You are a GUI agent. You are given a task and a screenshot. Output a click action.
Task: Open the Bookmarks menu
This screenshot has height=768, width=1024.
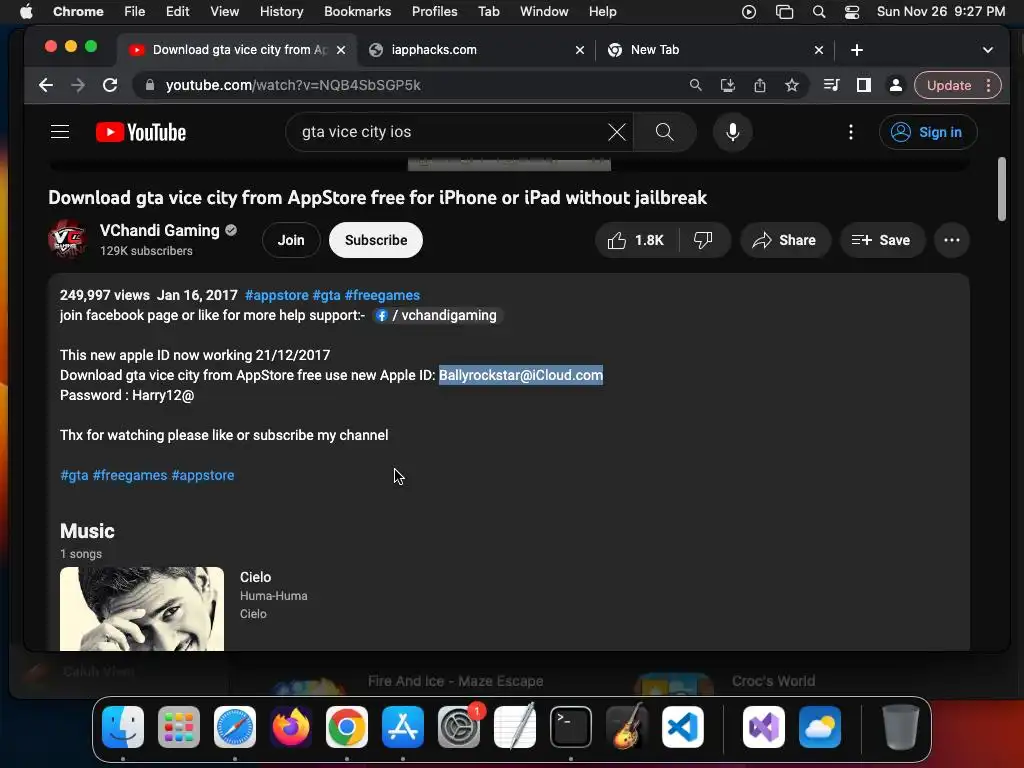(357, 12)
